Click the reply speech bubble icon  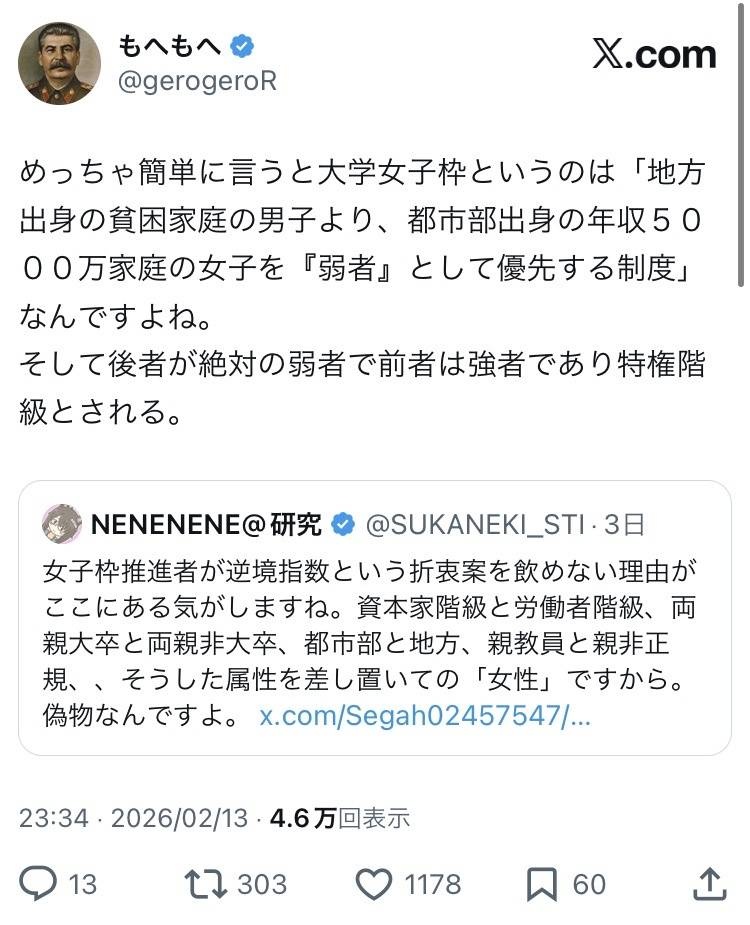point(39,883)
